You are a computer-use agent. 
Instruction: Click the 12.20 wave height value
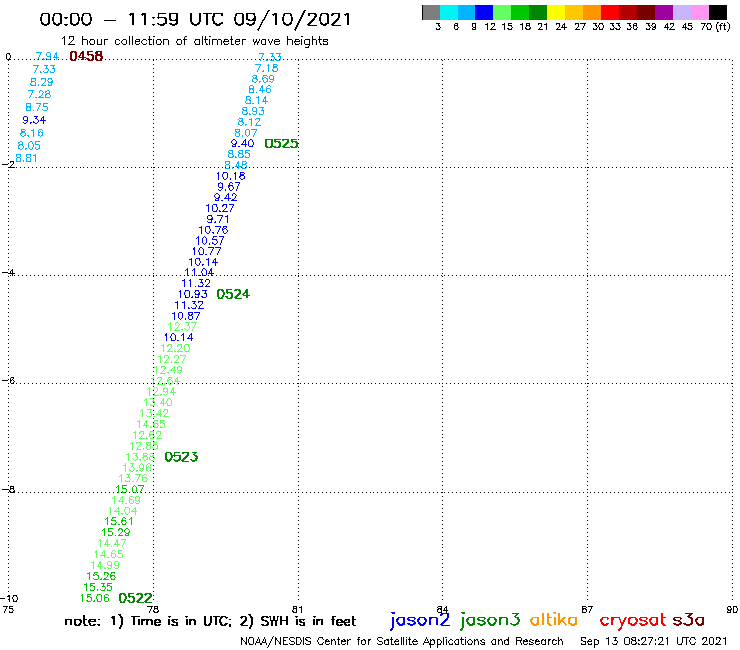pyautogui.click(x=175, y=348)
